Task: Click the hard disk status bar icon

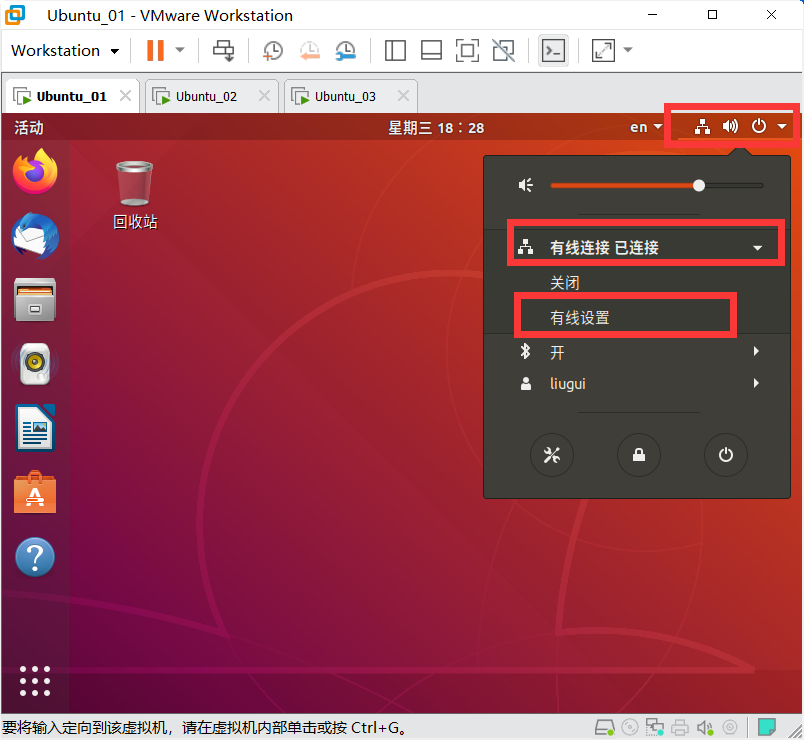Action: (604, 727)
